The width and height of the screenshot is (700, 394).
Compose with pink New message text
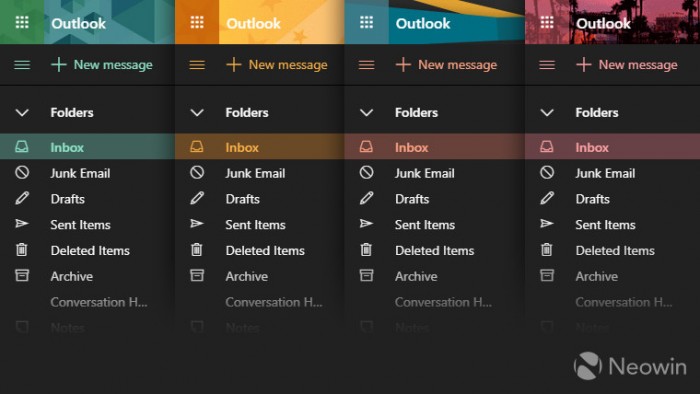[x=638, y=65]
